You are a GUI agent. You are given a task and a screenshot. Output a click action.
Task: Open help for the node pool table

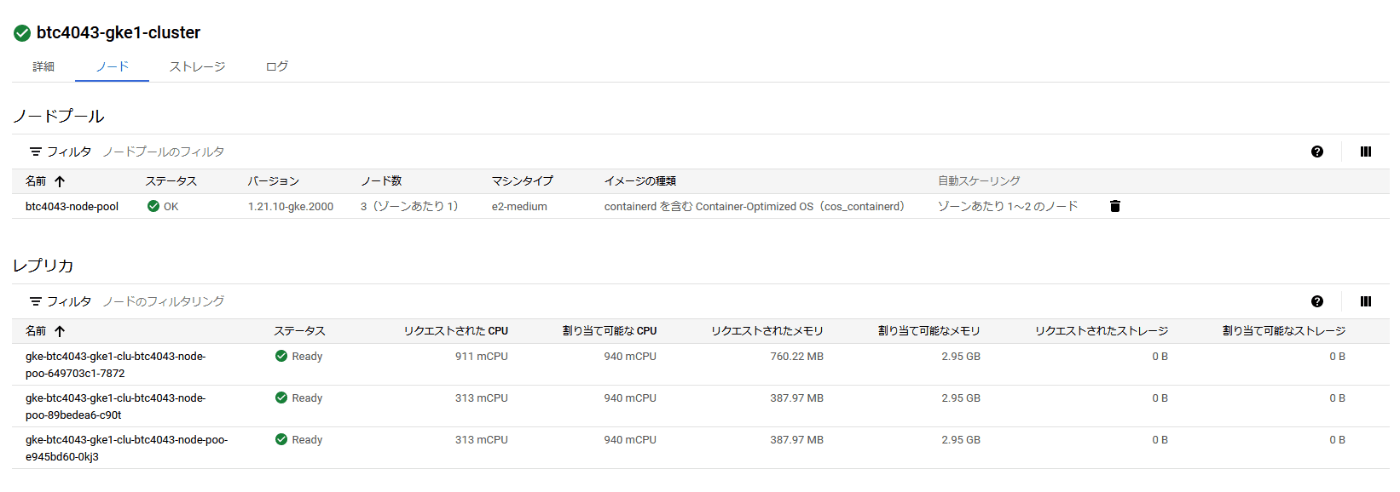point(1317,152)
